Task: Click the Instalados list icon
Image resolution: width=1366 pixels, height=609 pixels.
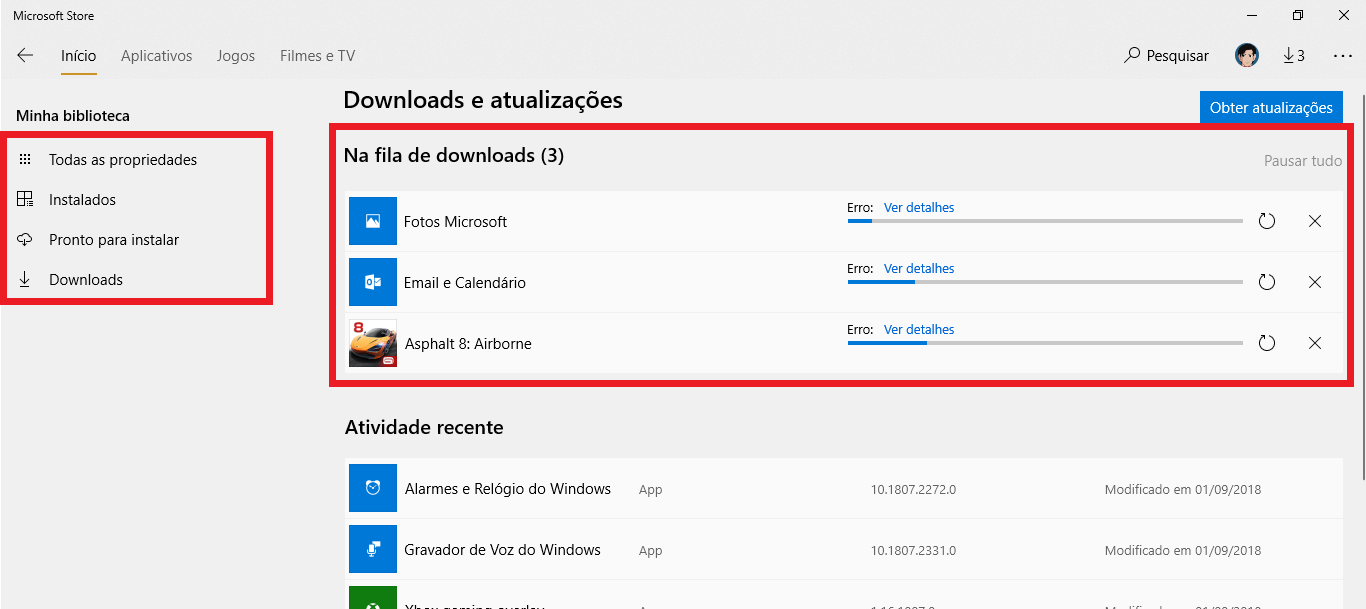Action: [25, 200]
